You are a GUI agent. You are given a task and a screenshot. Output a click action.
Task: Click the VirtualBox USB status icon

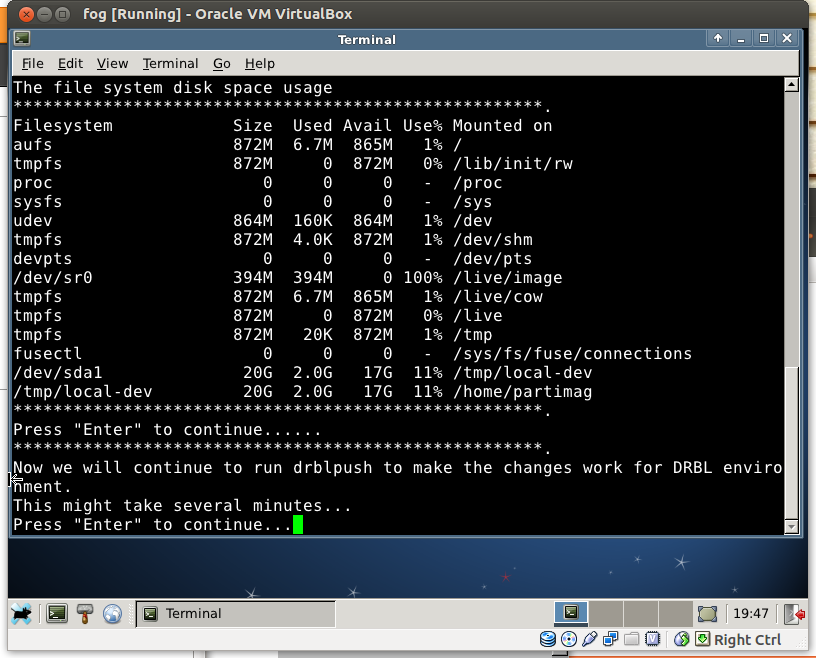point(590,639)
